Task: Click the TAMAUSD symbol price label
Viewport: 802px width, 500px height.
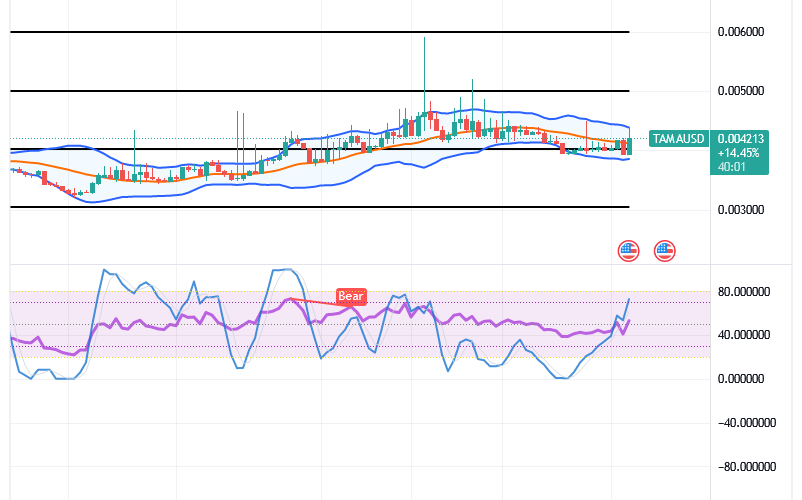Action: [x=679, y=139]
